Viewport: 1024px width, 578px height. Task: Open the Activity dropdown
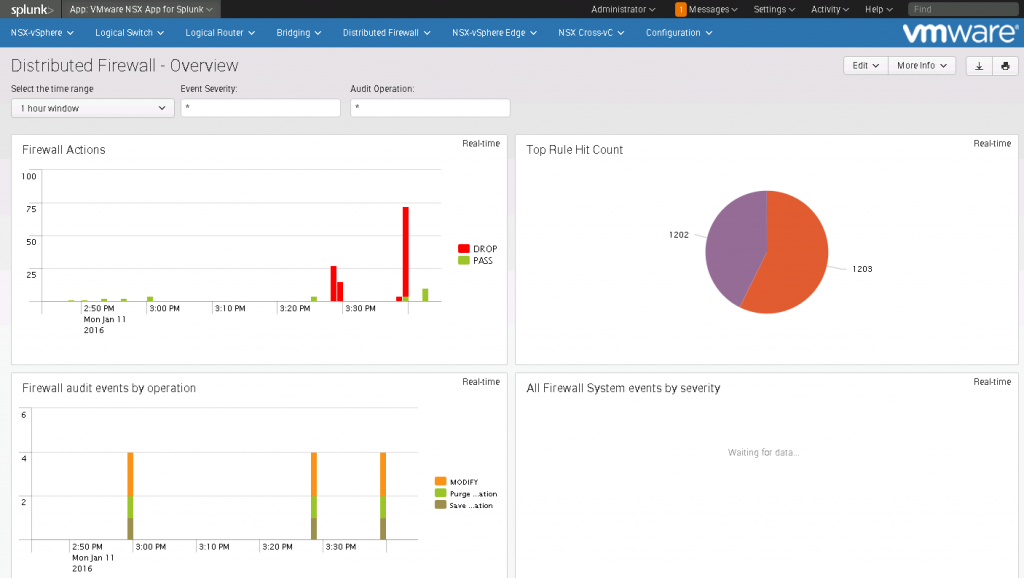pos(830,9)
